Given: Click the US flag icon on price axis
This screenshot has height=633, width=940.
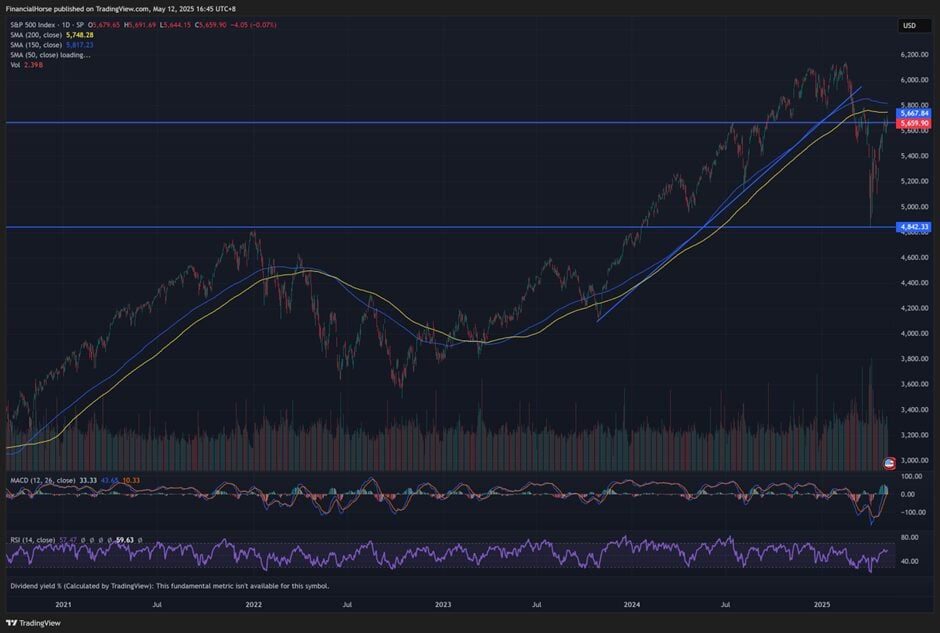Looking at the screenshot, I should [891, 463].
